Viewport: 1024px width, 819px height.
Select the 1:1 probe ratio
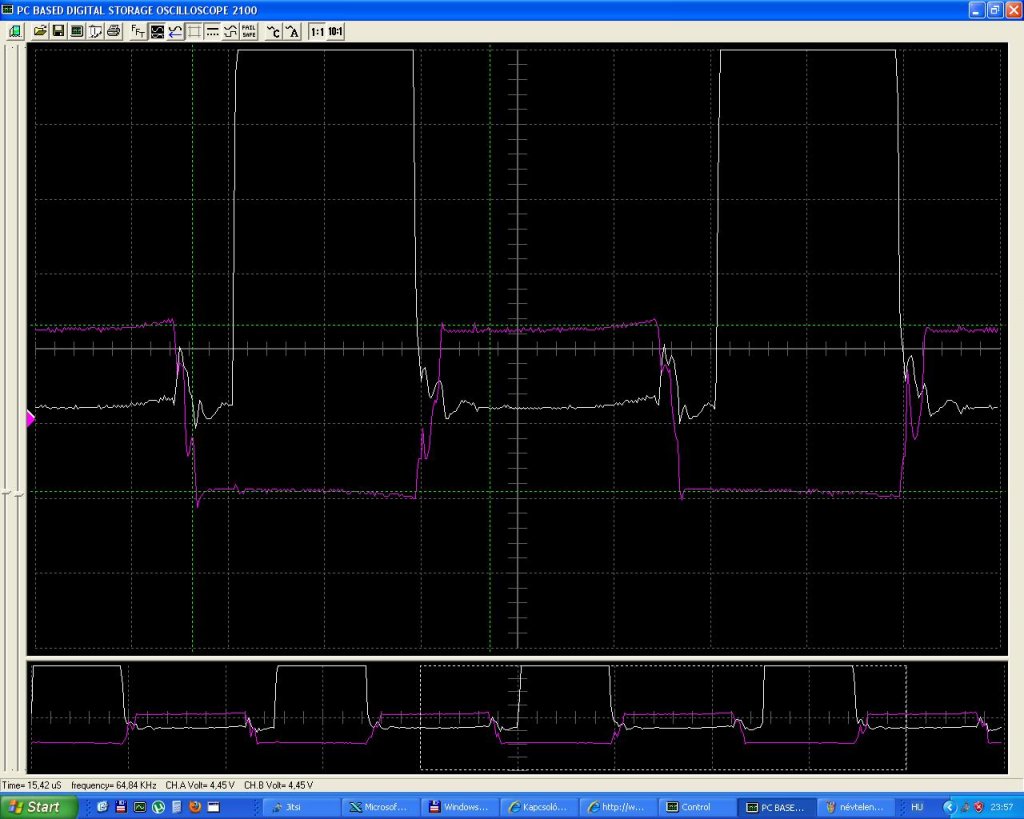[317, 31]
